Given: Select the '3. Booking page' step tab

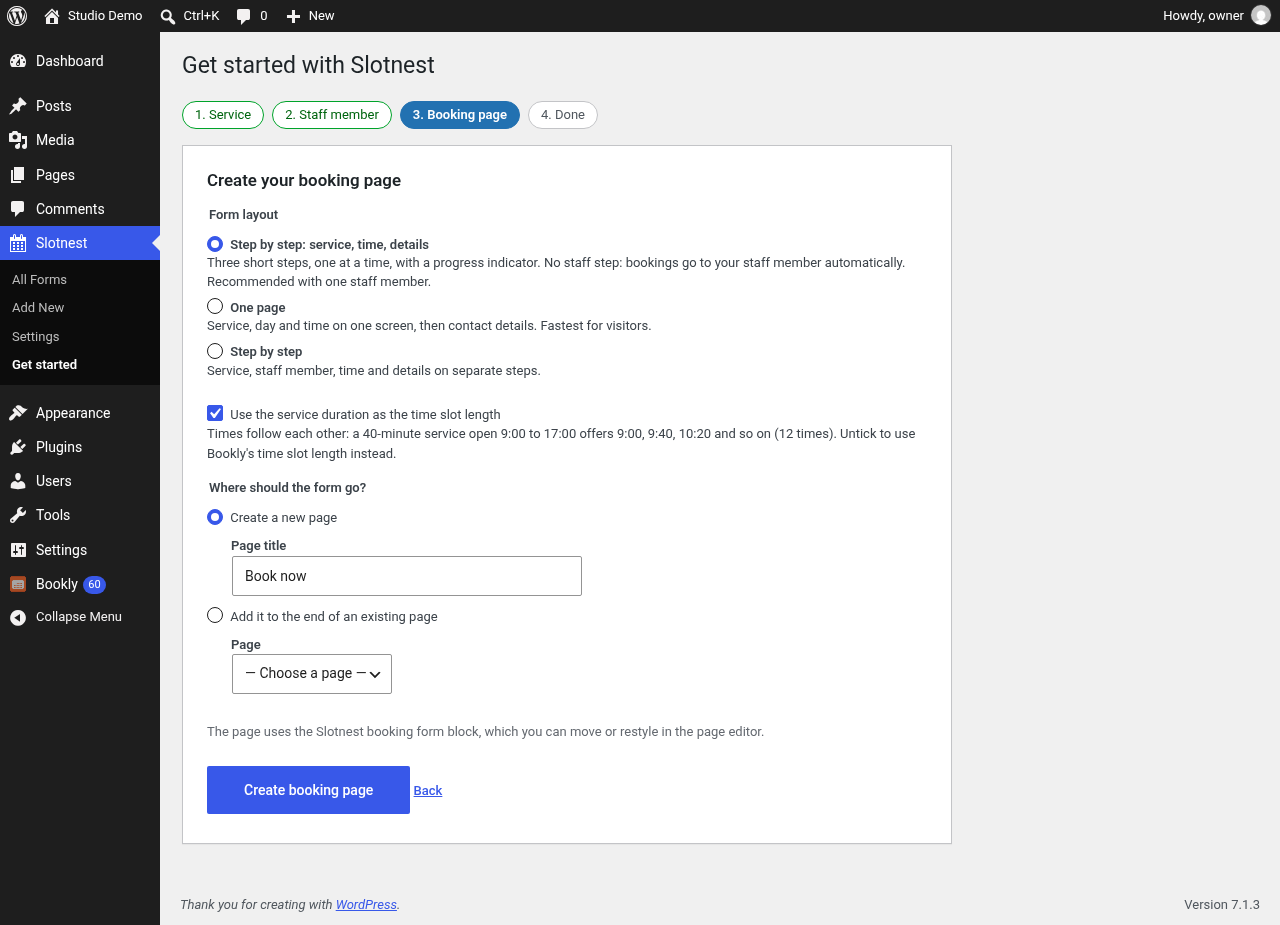Looking at the screenshot, I should 460,115.
